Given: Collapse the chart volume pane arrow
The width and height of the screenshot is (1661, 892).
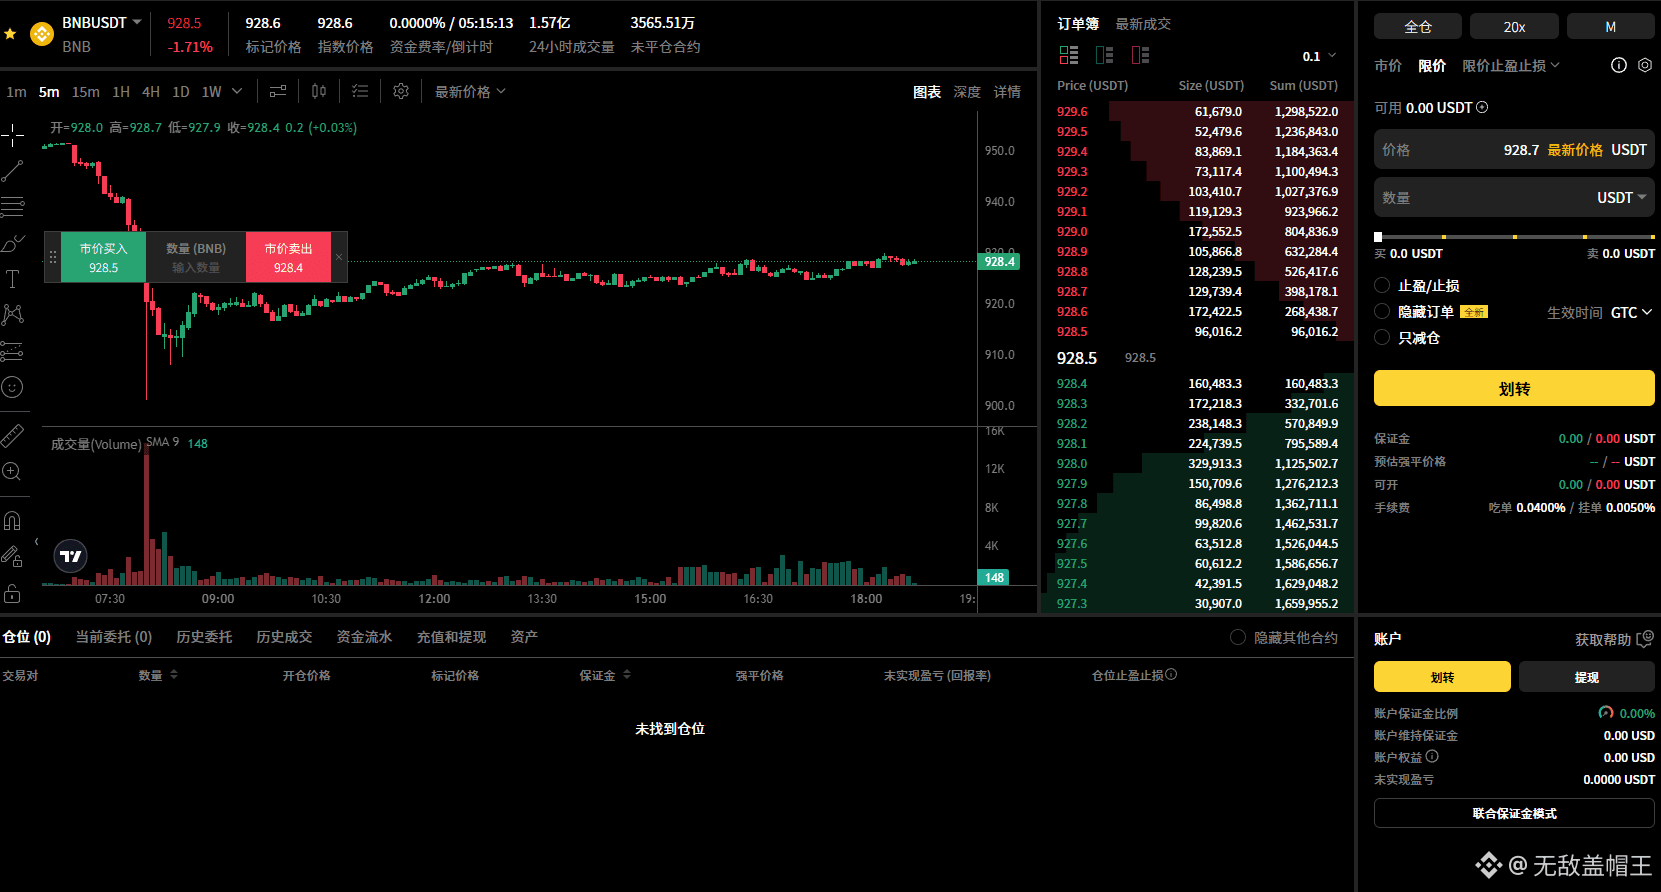Looking at the screenshot, I should pyautogui.click(x=37, y=542).
